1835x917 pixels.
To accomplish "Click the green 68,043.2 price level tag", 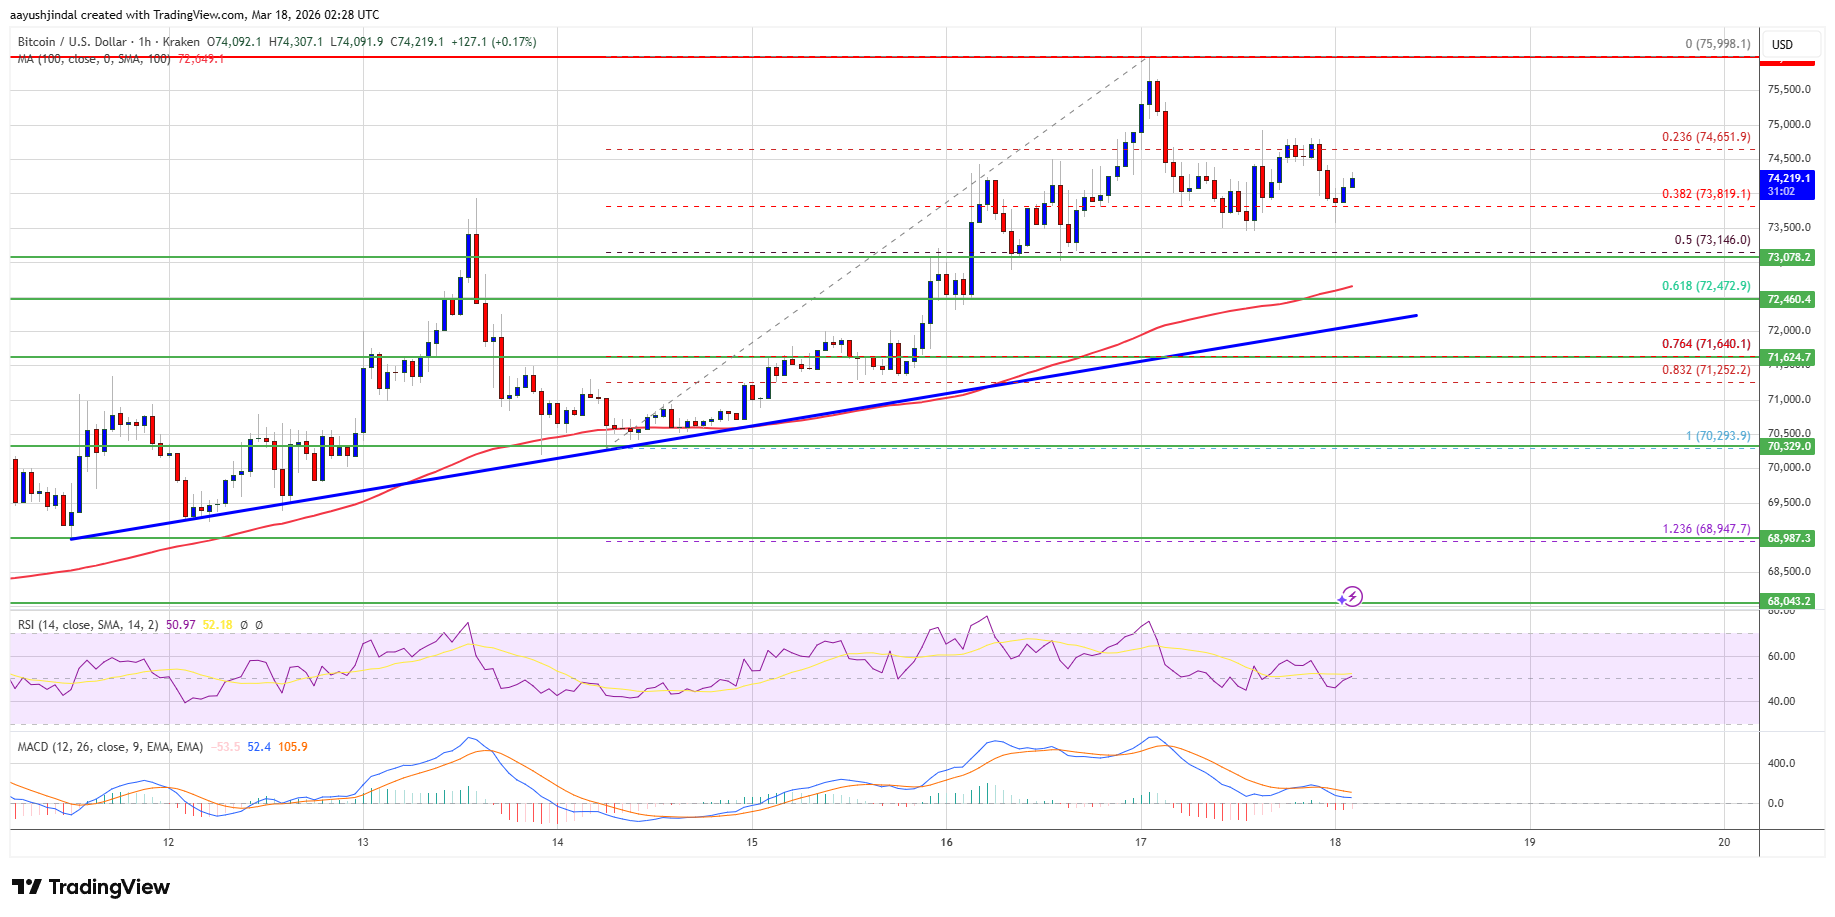I will pos(1788,602).
